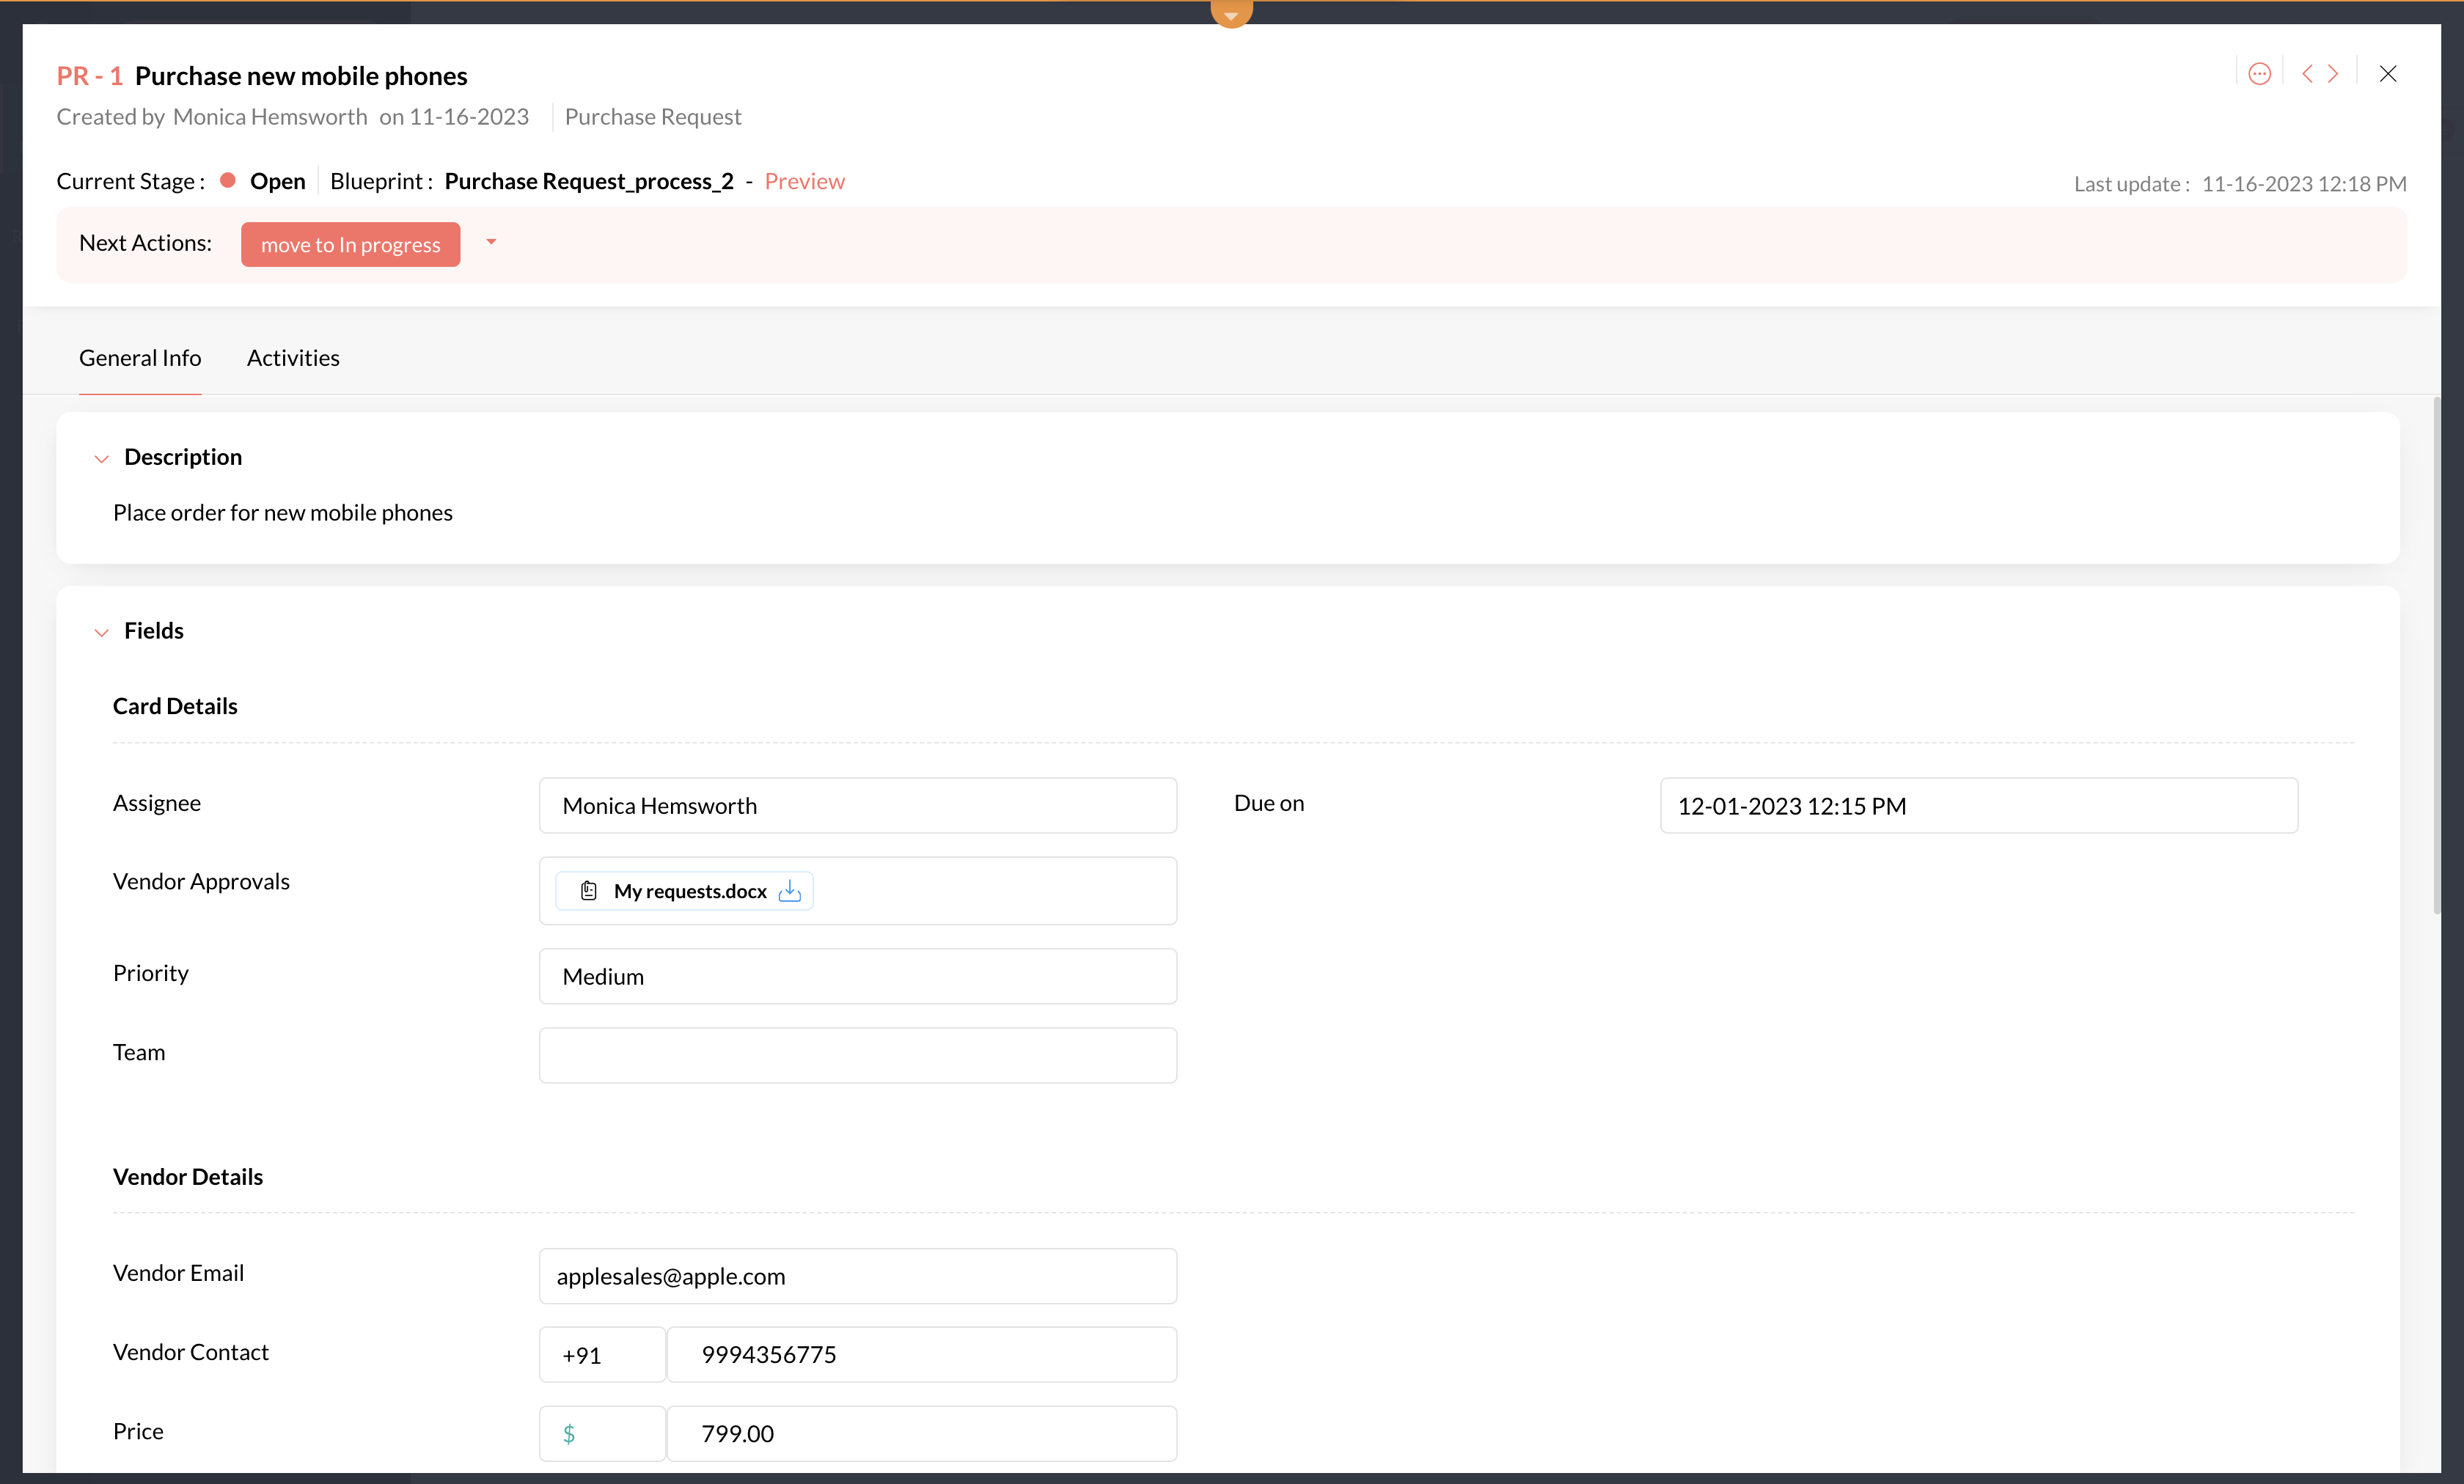This screenshot has width=2464, height=1484.
Task: Download My requests.docx attachment
Action: click(x=790, y=890)
